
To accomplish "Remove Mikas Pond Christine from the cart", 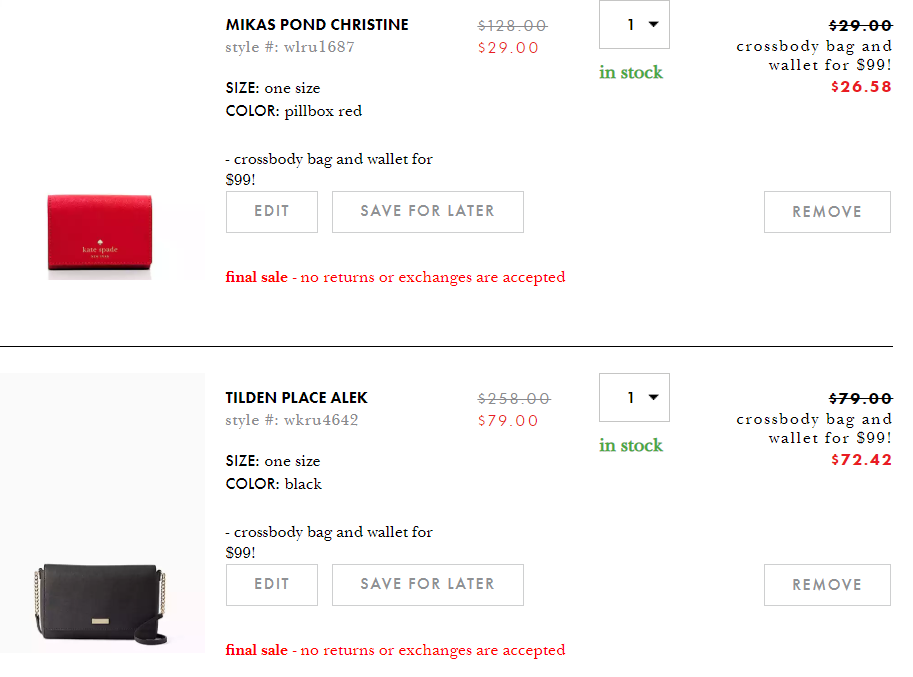I will point(827,212).
